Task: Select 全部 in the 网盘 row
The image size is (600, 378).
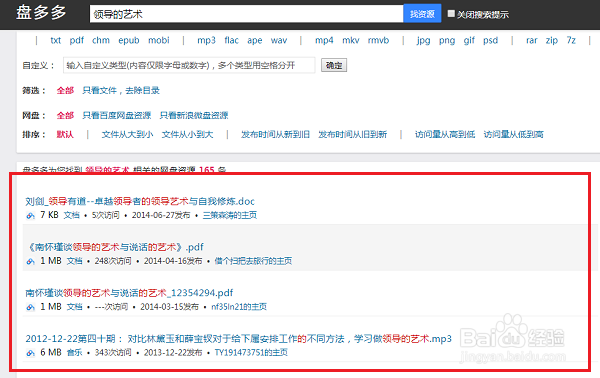Action: 65,115
